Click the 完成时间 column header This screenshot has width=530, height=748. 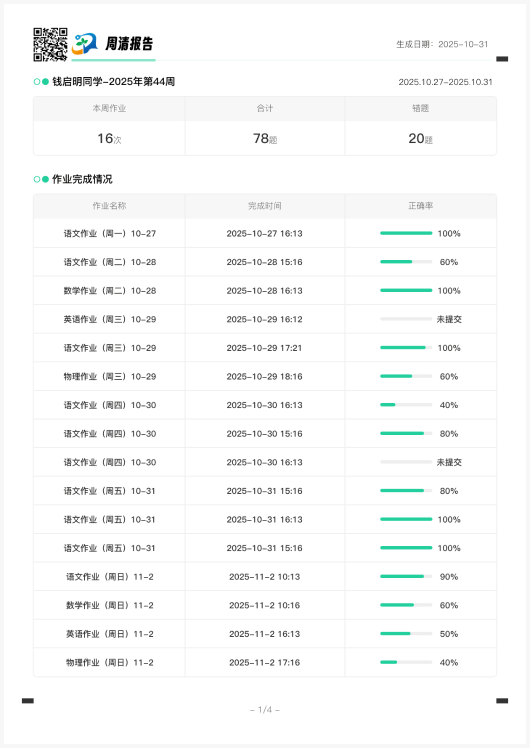click(265, 206)
